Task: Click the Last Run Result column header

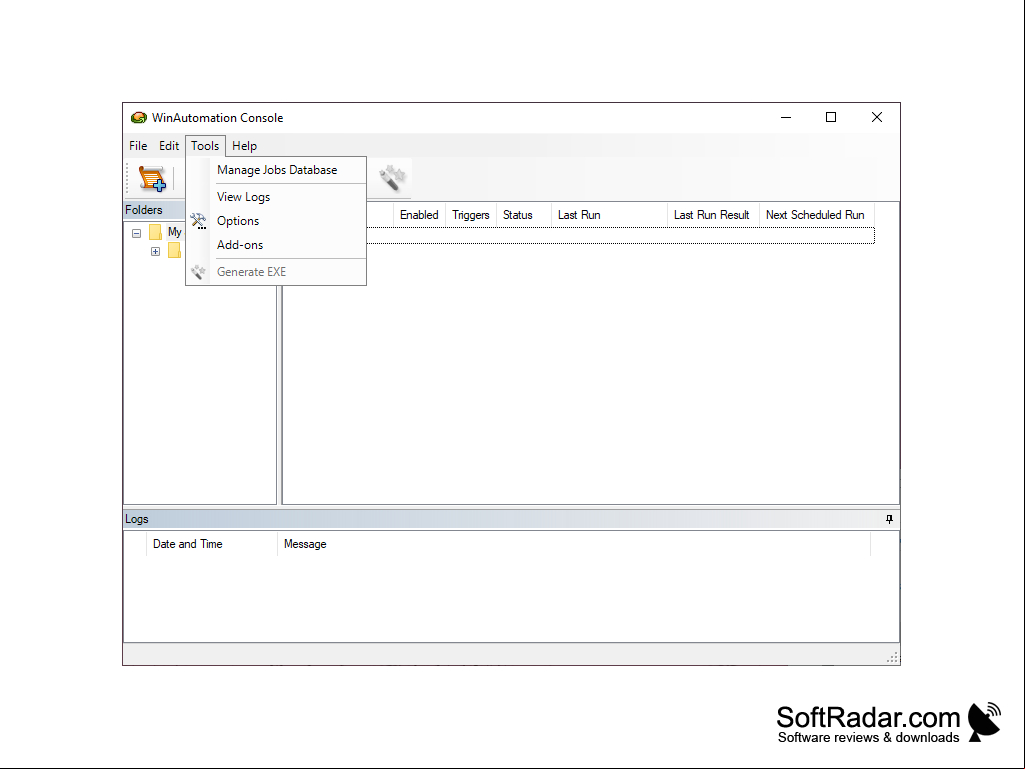Action: 711,215
